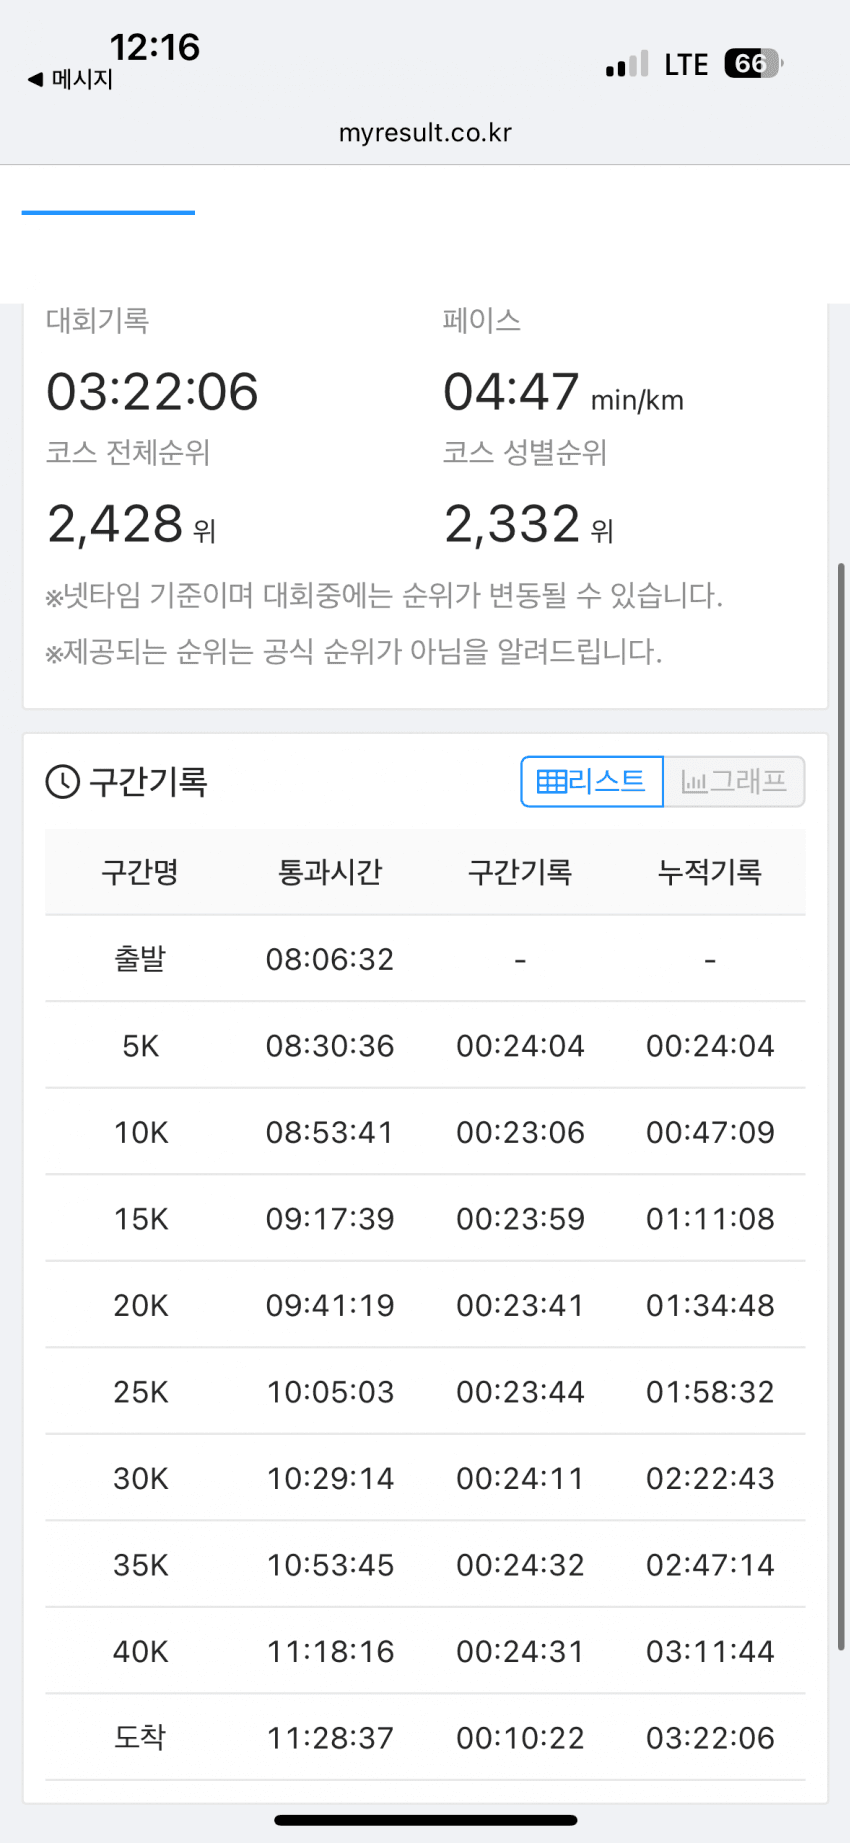
Task: Tap the LTE network indicator
Action: click(x=686, y=65)
